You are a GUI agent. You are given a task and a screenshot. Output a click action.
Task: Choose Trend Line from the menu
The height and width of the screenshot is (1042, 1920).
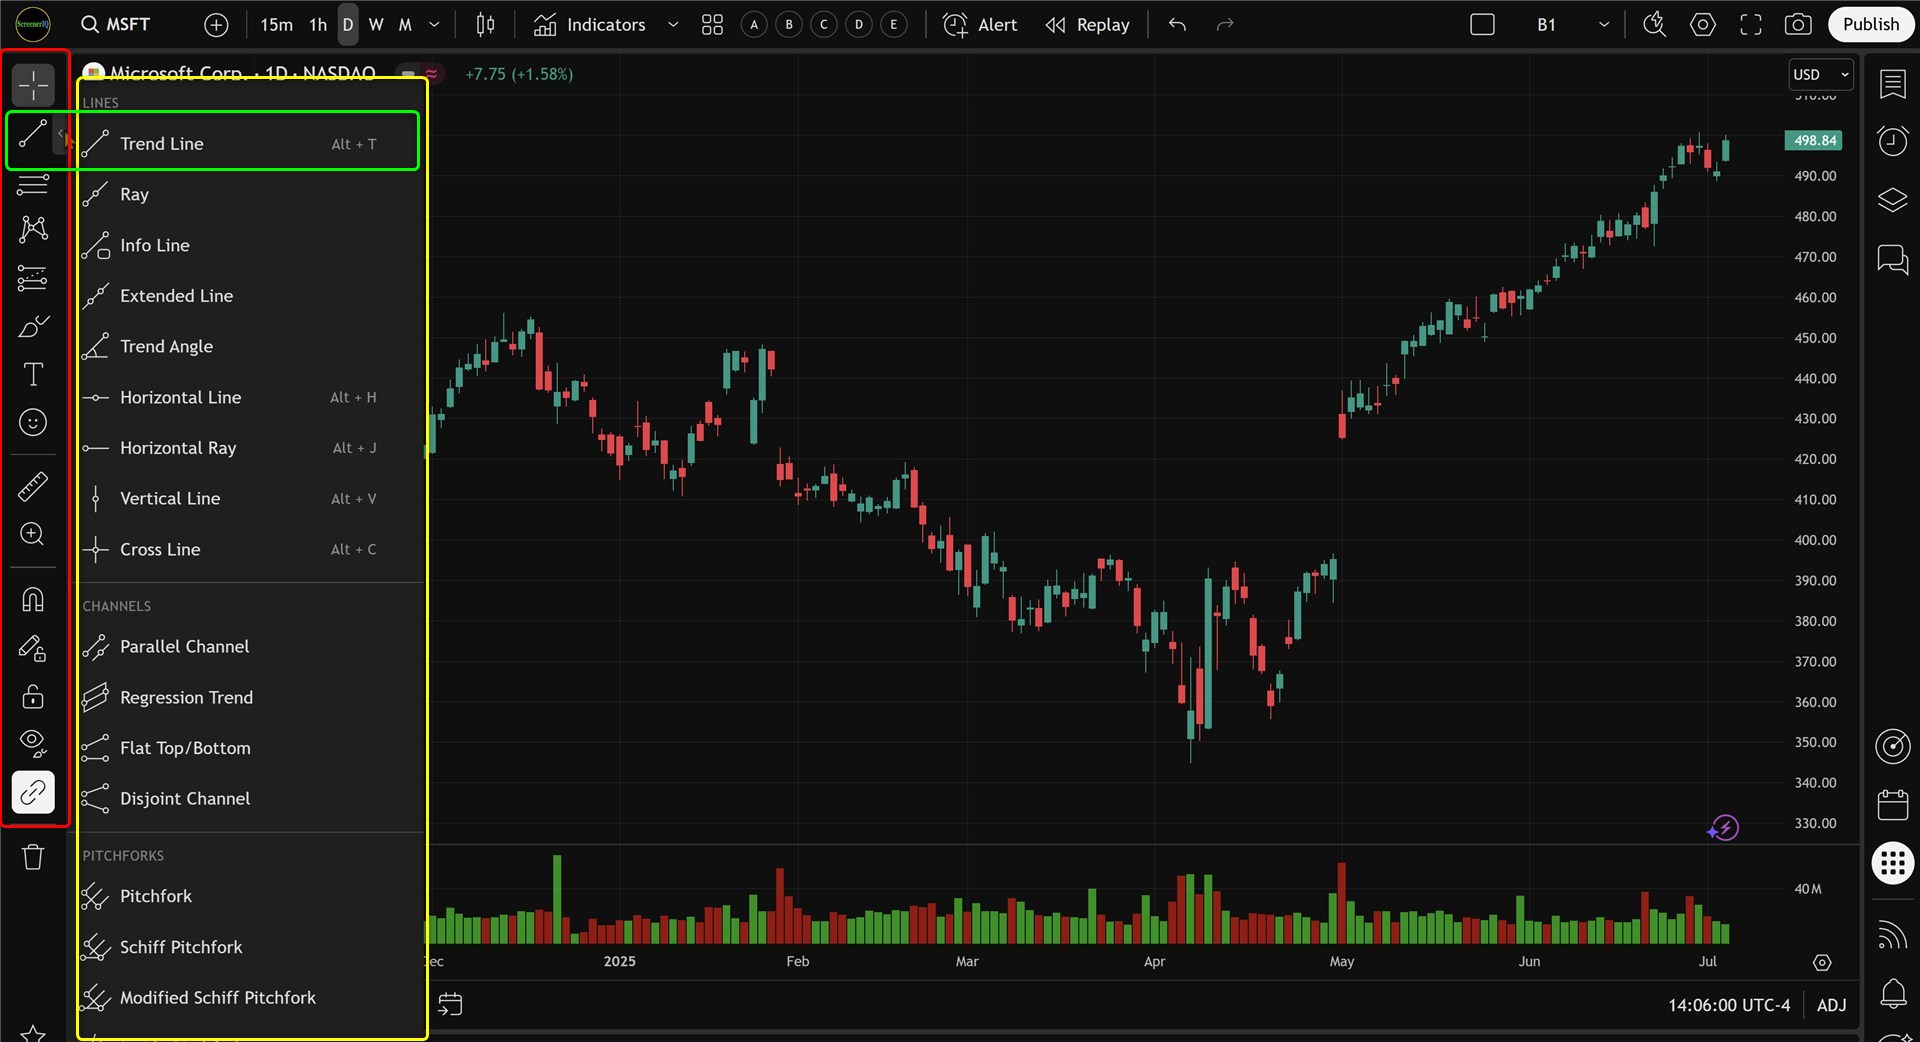(x=248, y=144)
